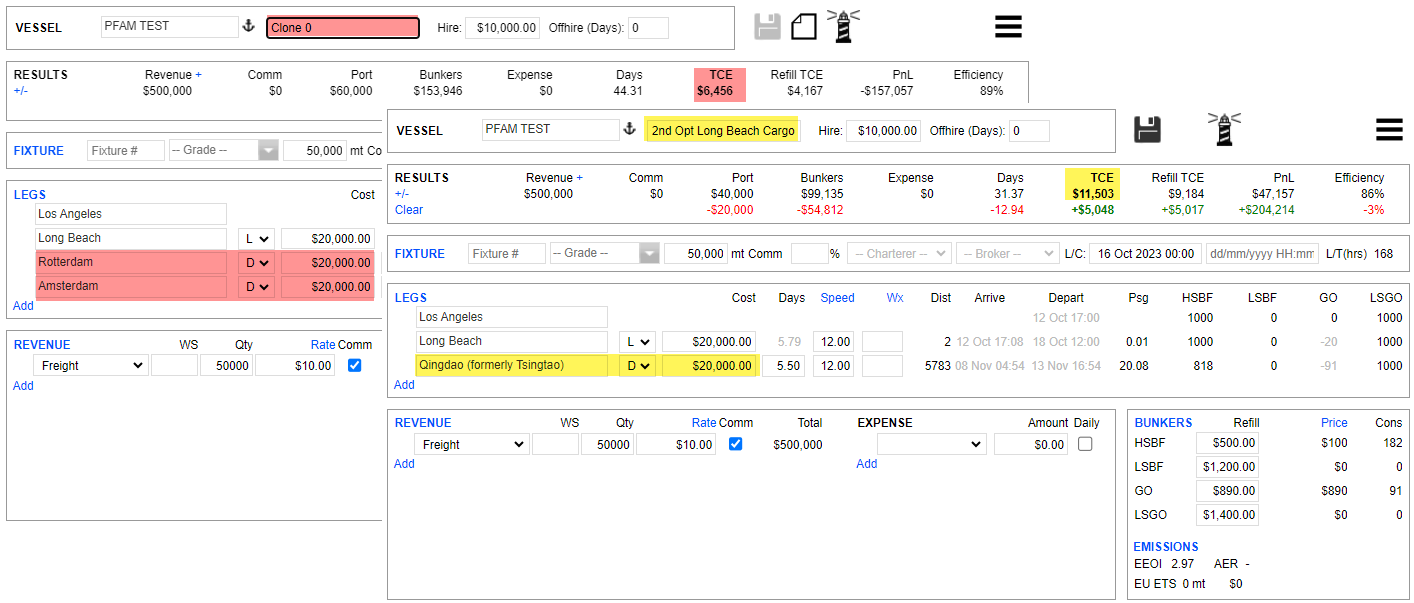
Task: Click the HSBF refill price field
Action: click(1227, 443)
